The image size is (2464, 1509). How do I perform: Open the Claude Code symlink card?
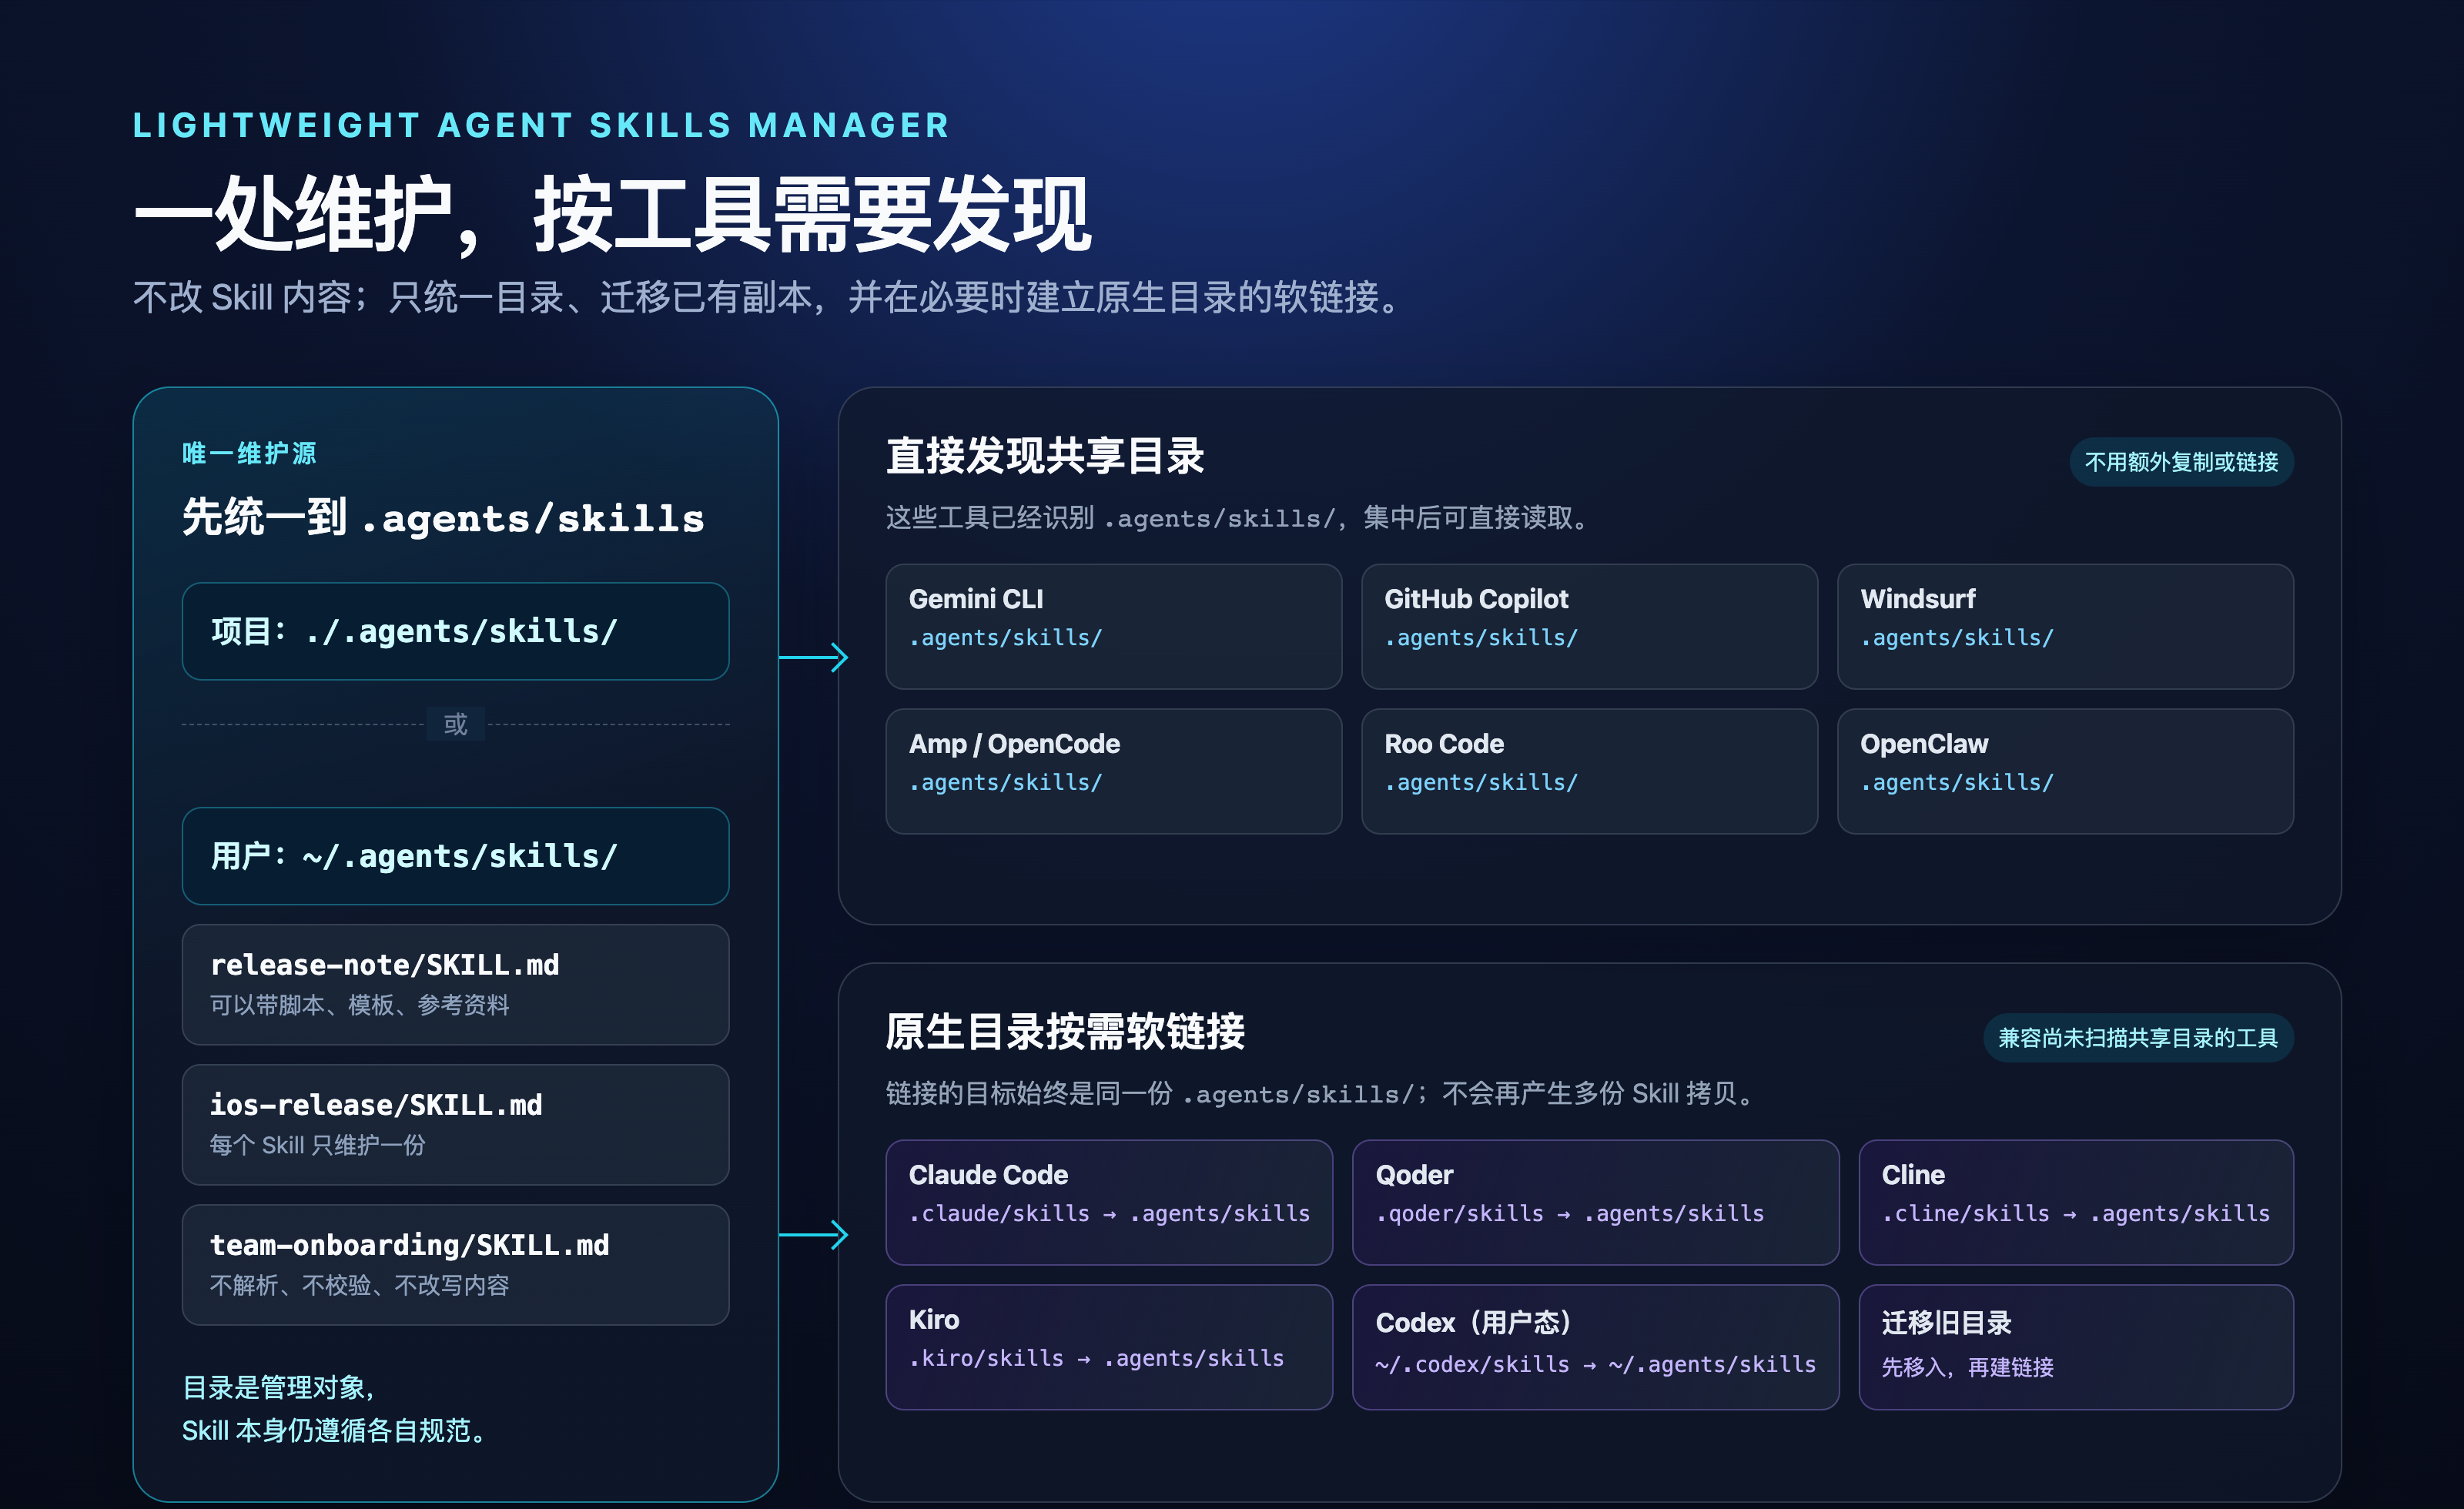click(x=1109, y=1202)
